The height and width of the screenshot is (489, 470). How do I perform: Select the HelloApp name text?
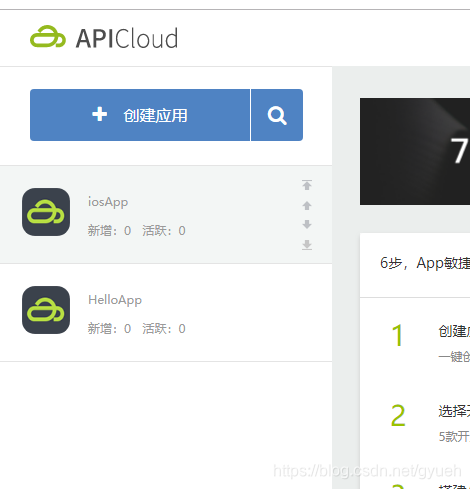tap(115, 300)
